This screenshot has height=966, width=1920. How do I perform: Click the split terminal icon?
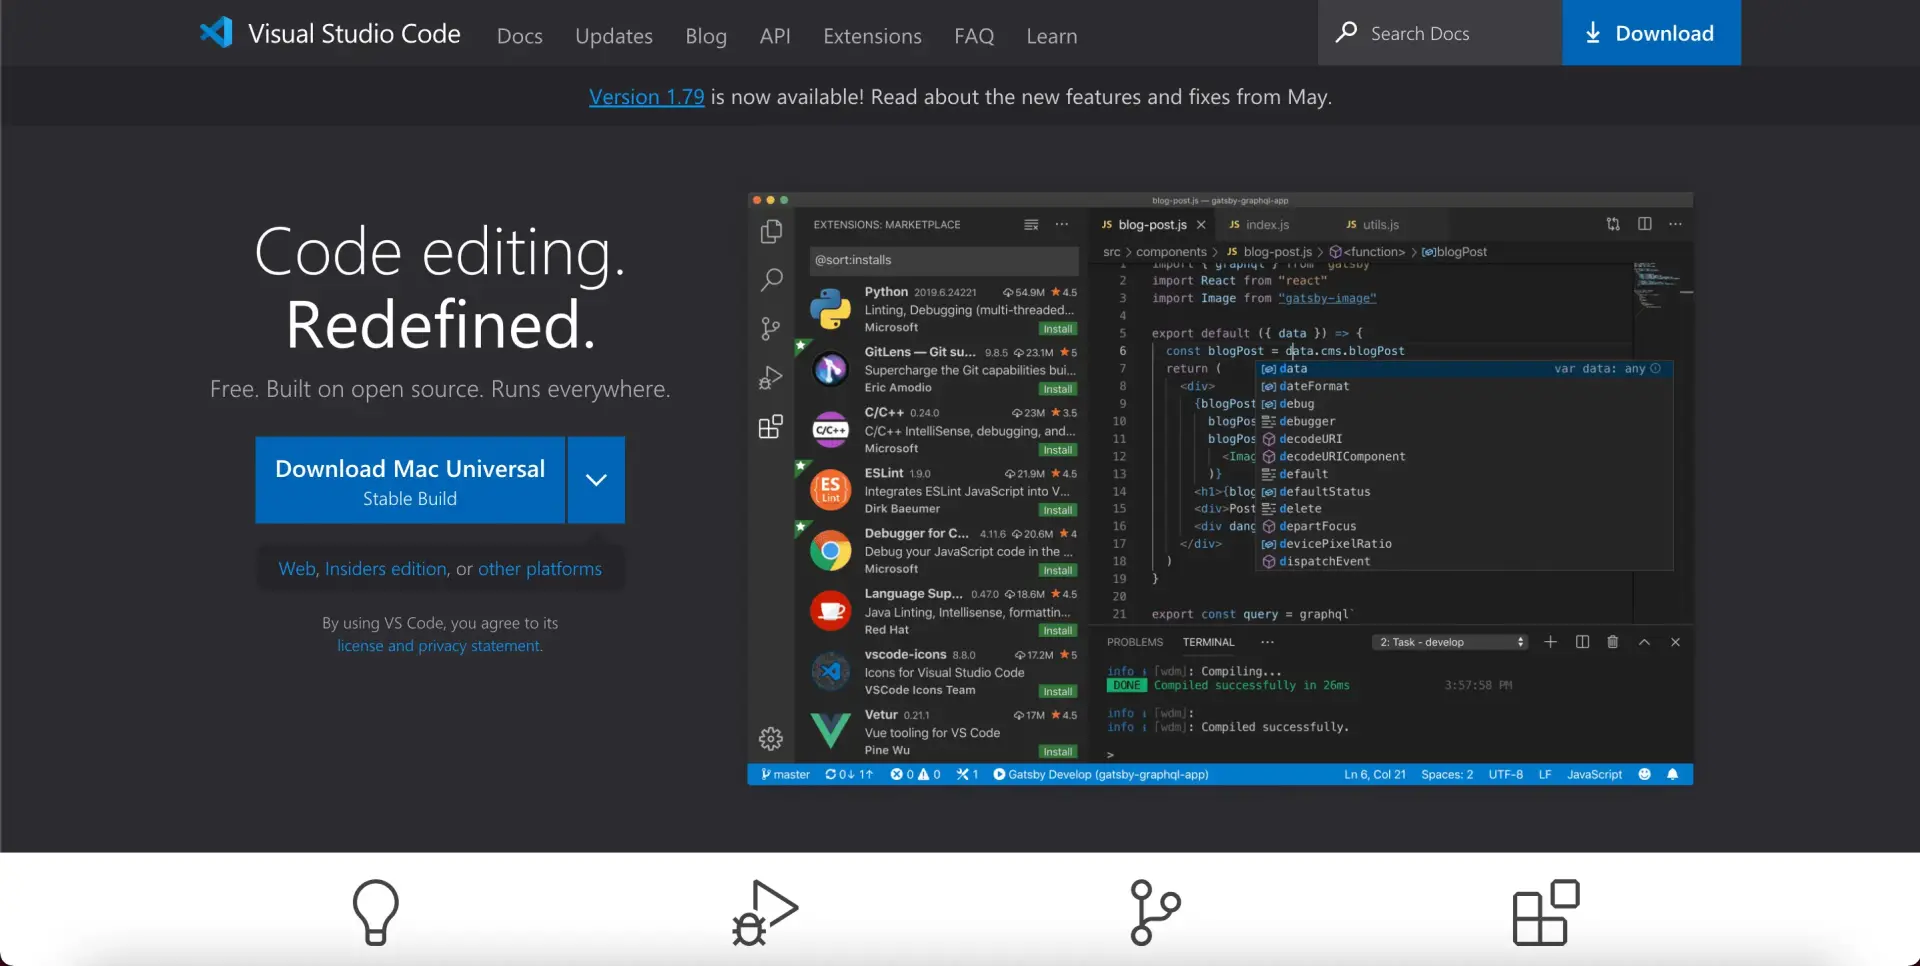[x=1582, y=642]
